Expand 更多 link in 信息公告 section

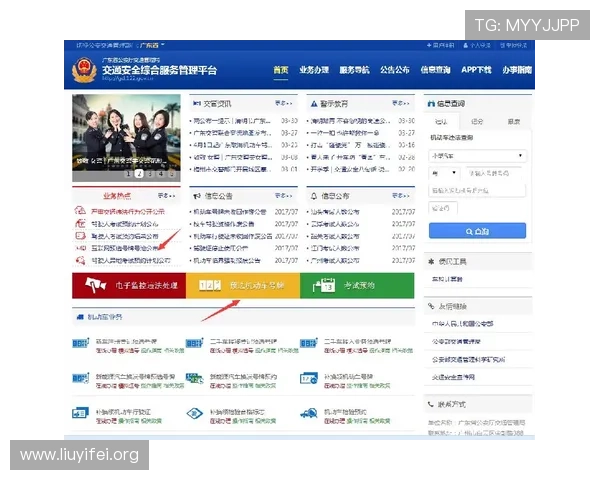pyautogui.click(x=284, y=196)
